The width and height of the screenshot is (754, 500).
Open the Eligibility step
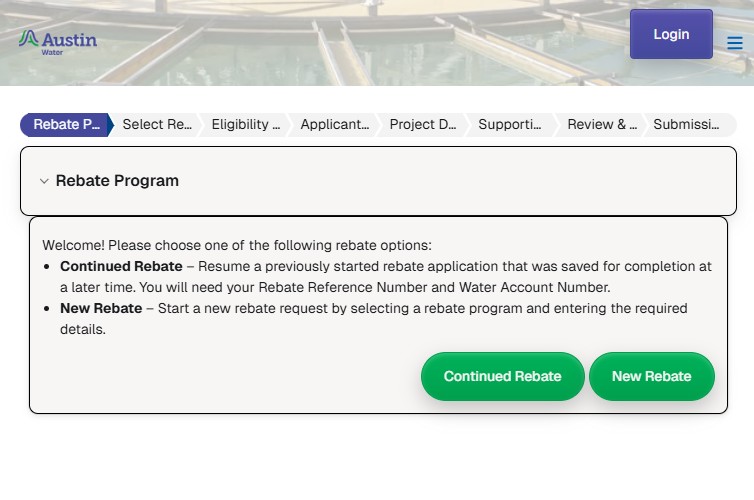pyautogui.click(x=246, y=125)
